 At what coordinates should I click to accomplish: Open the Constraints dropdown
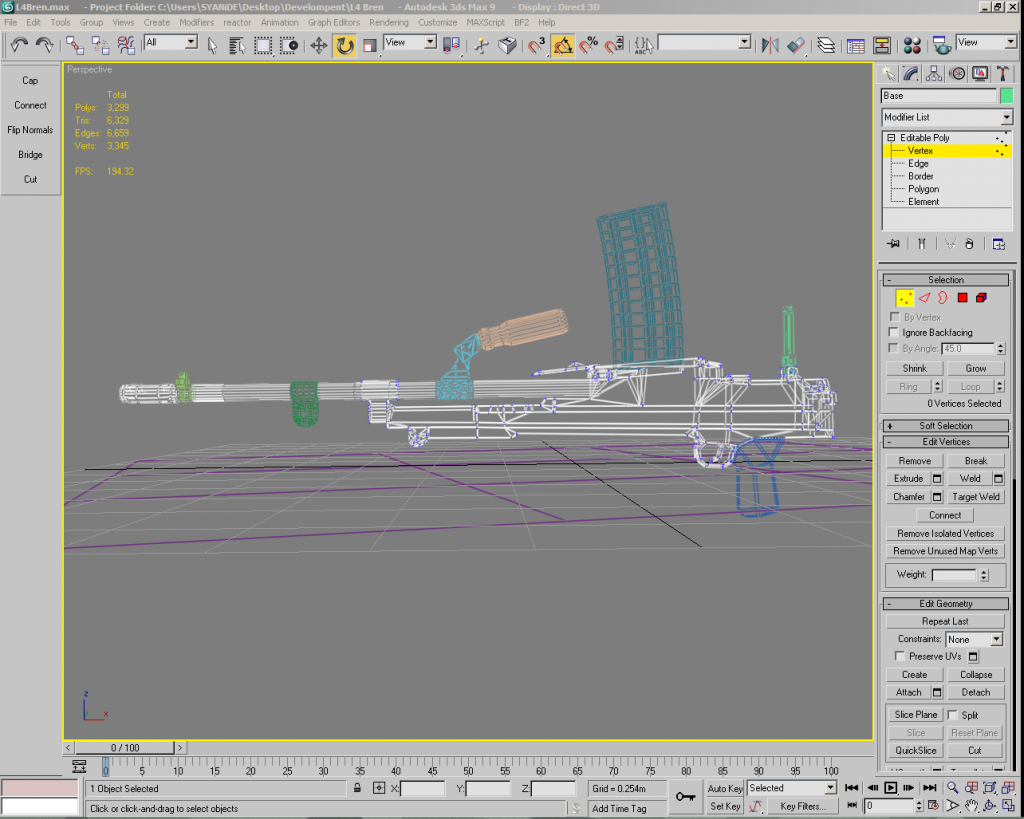click(x=973, y=639)
